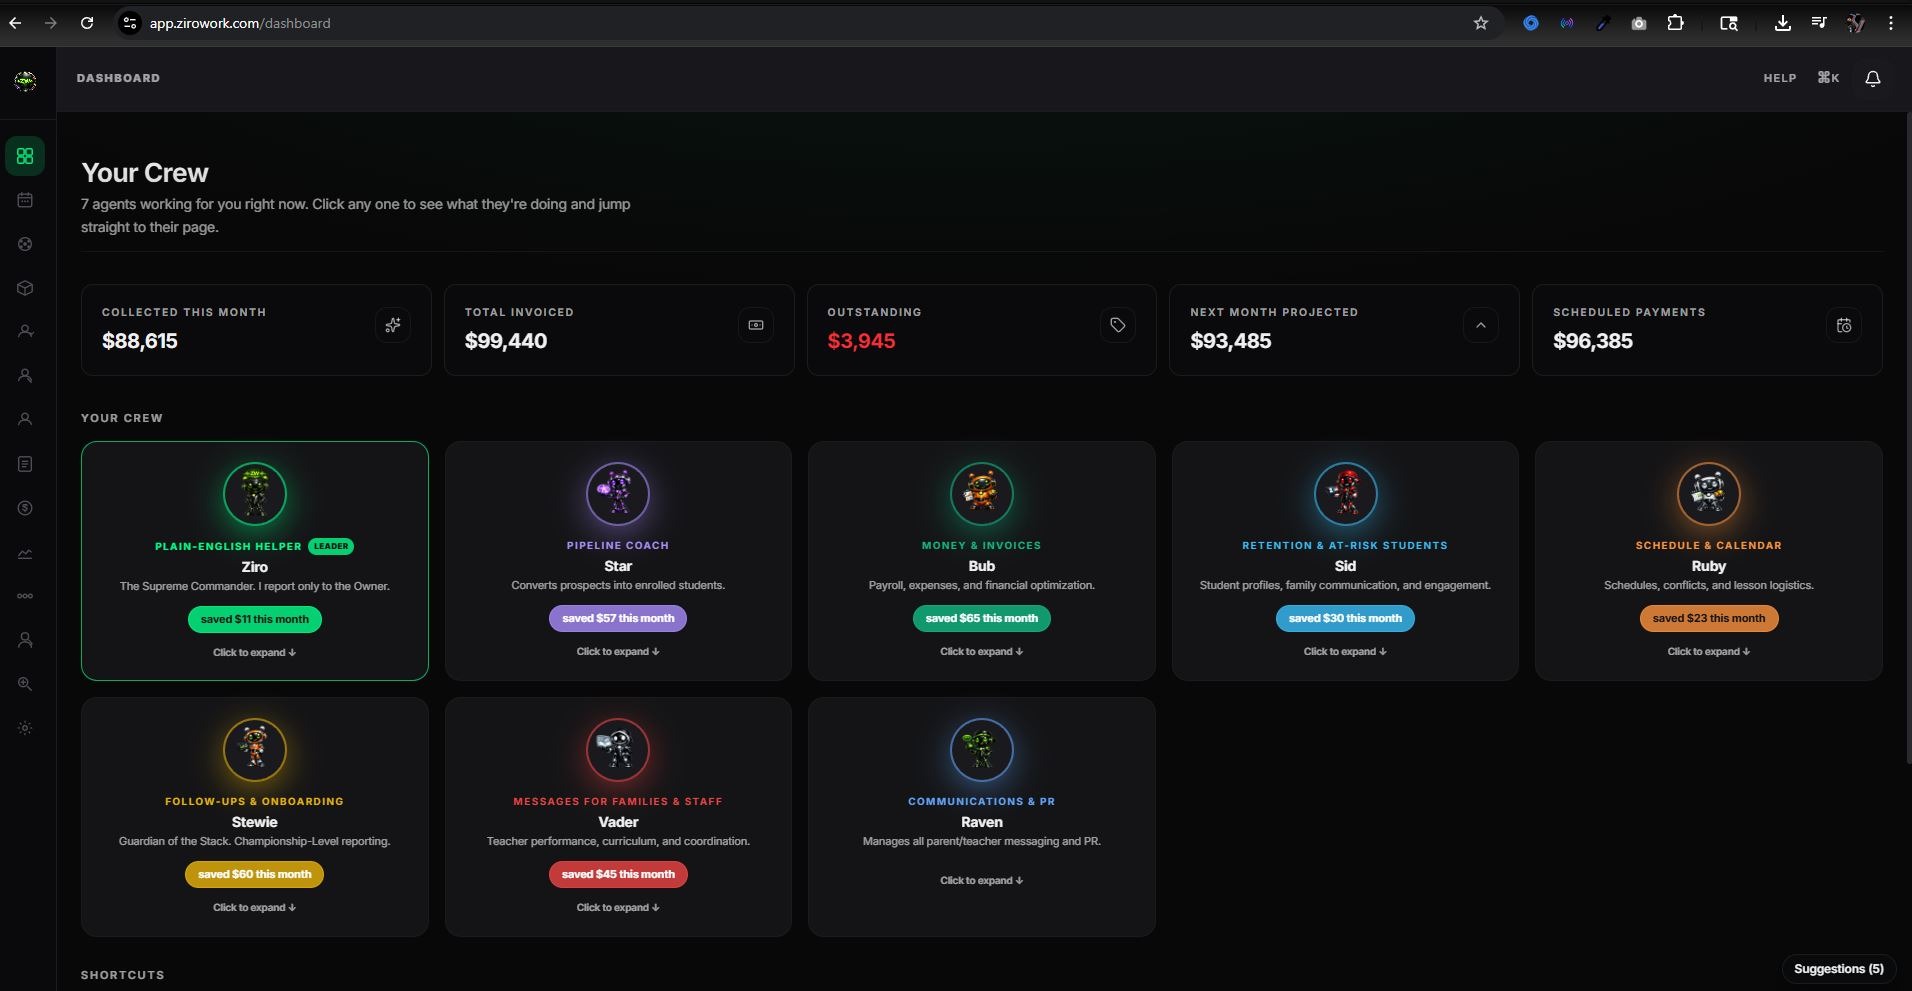
Task: Click the notification bell icon
Action: coord(1872,78)
